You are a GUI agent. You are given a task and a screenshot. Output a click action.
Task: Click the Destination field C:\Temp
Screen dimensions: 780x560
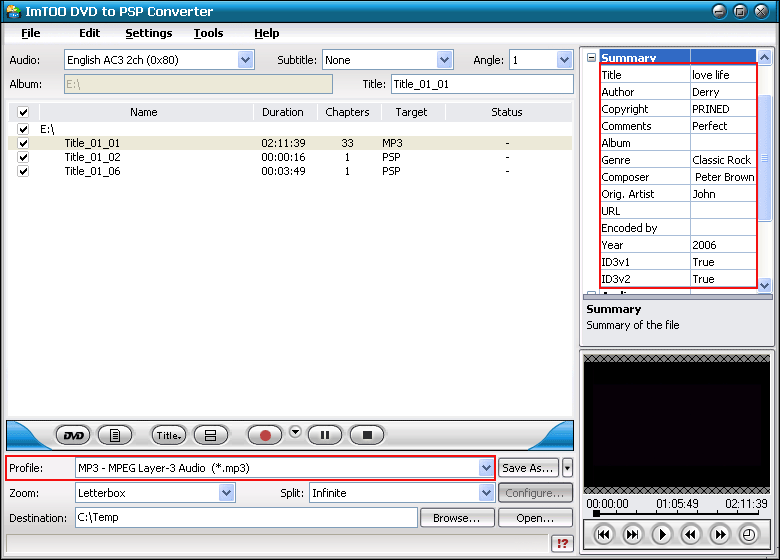point(246,517)
